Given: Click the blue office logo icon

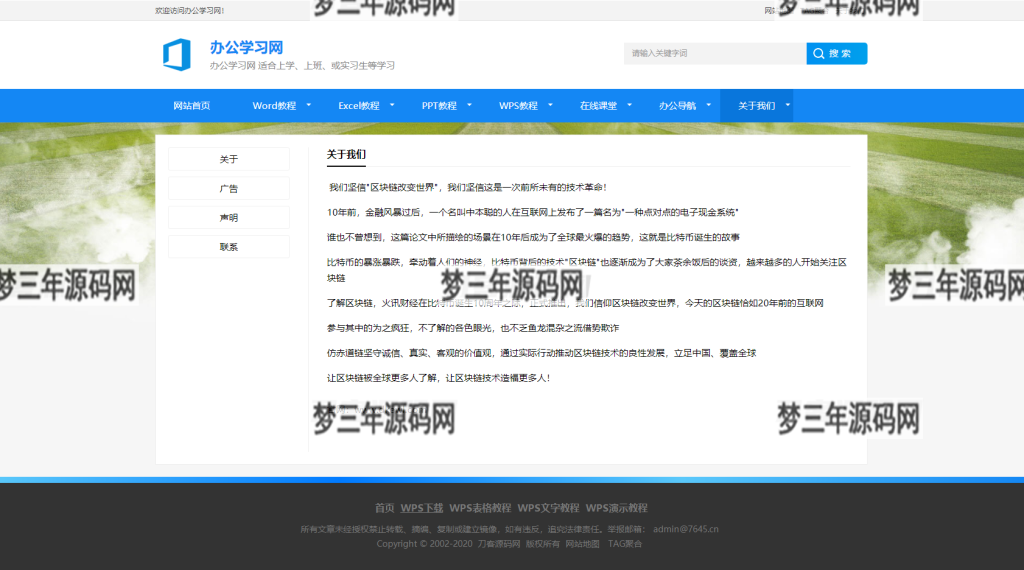Looking at the screenshot, I should (x=176, y=54).
